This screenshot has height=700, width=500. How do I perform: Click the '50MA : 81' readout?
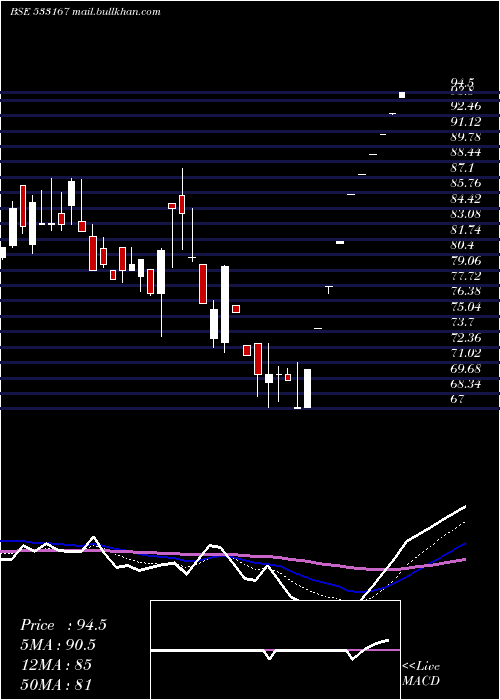point(56,684)
